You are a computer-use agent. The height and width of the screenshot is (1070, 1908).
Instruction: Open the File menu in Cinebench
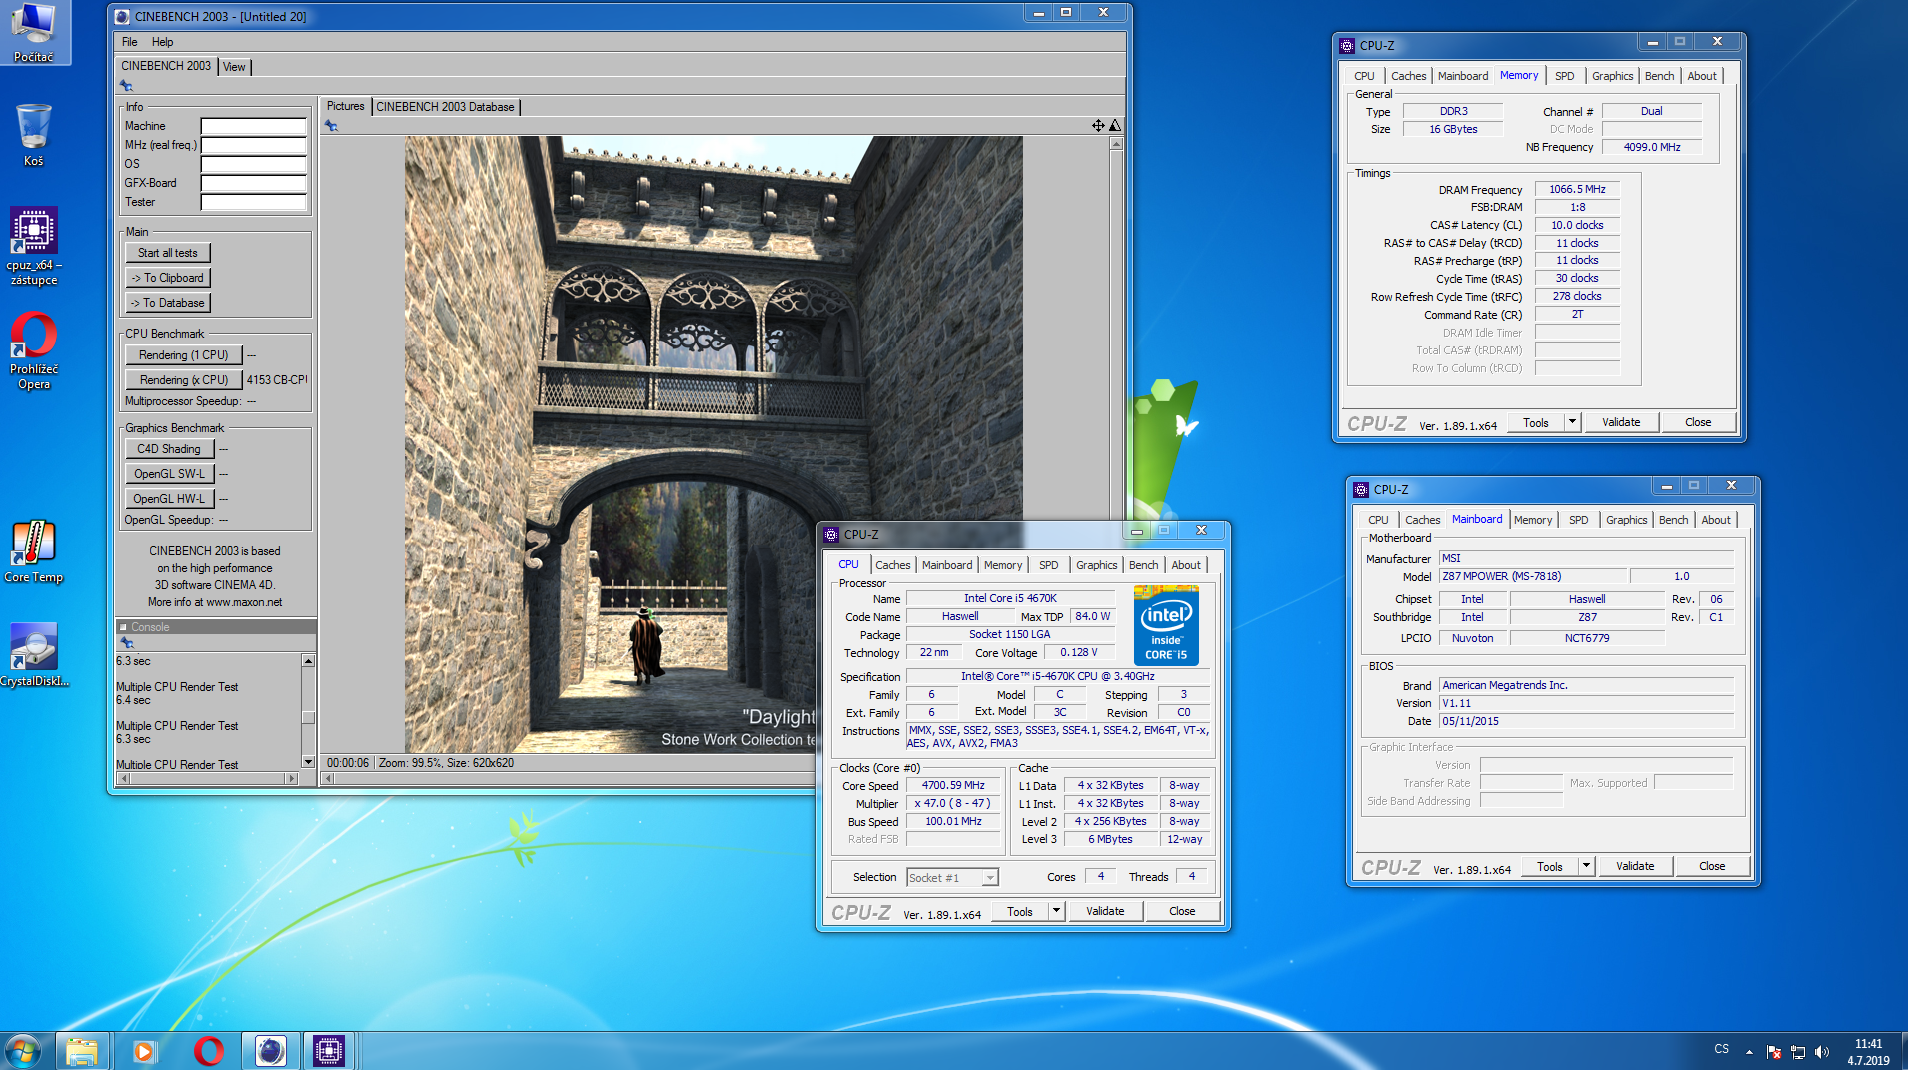tap(130, 42)
